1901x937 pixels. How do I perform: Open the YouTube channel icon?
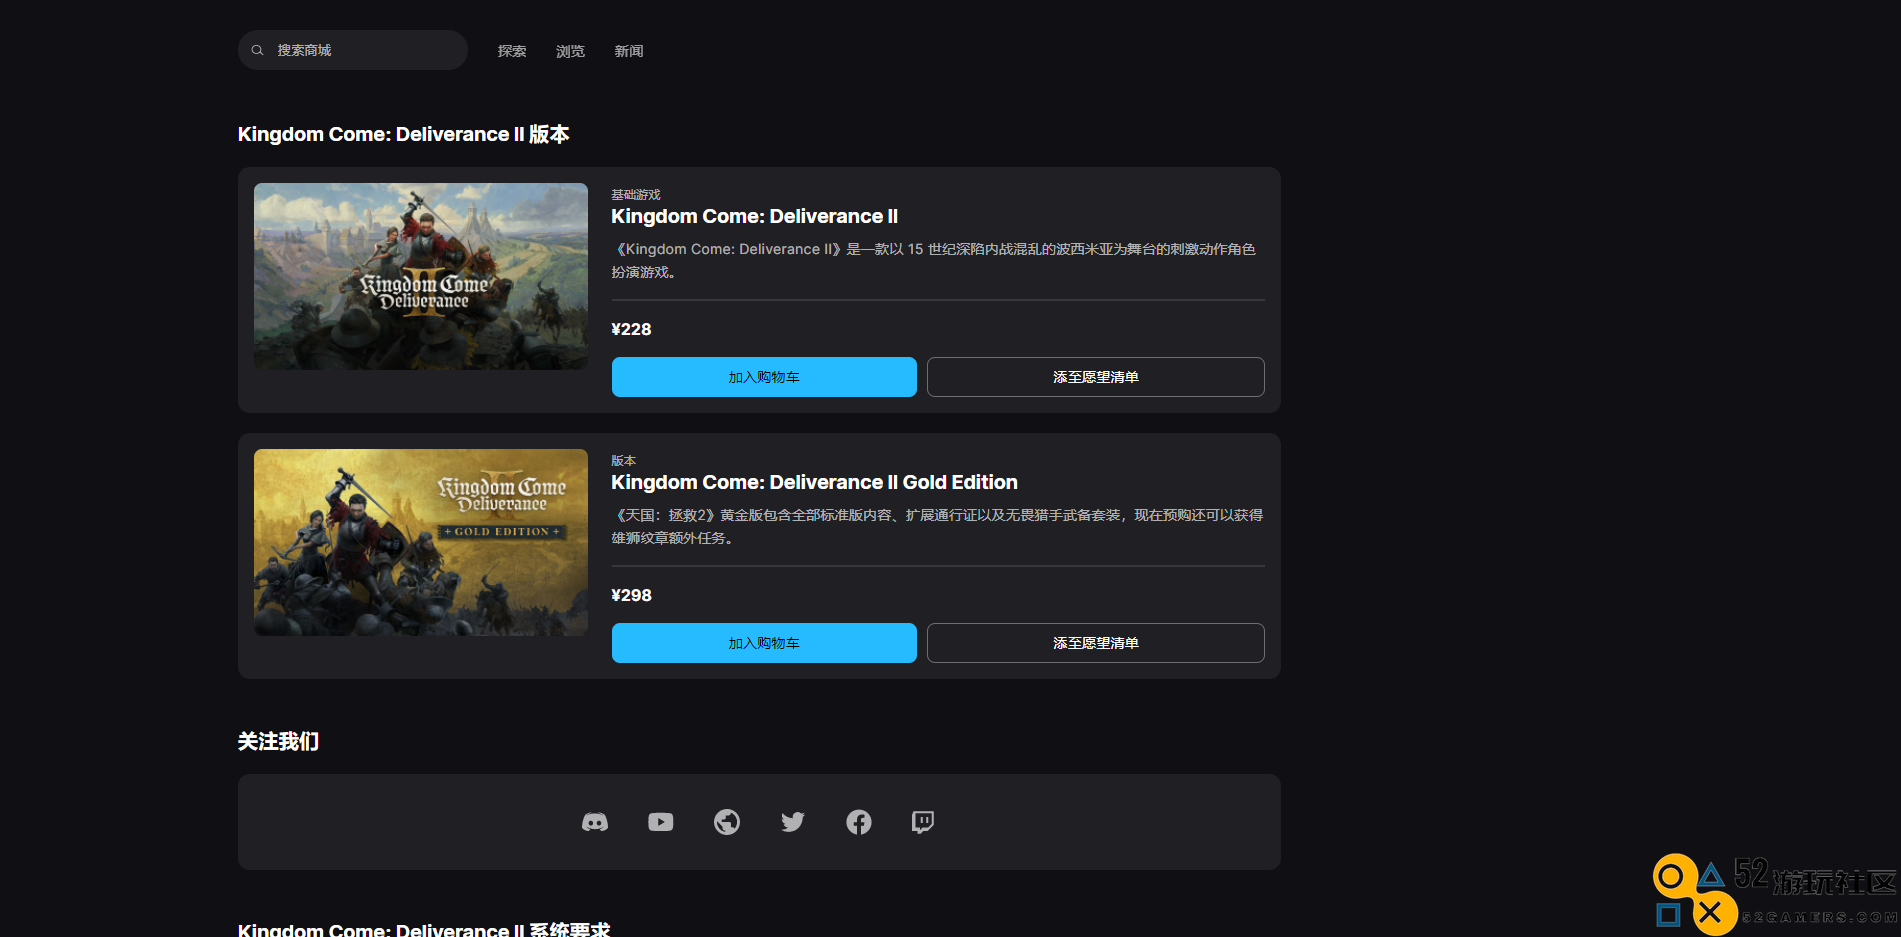click(x=661, y=822)
